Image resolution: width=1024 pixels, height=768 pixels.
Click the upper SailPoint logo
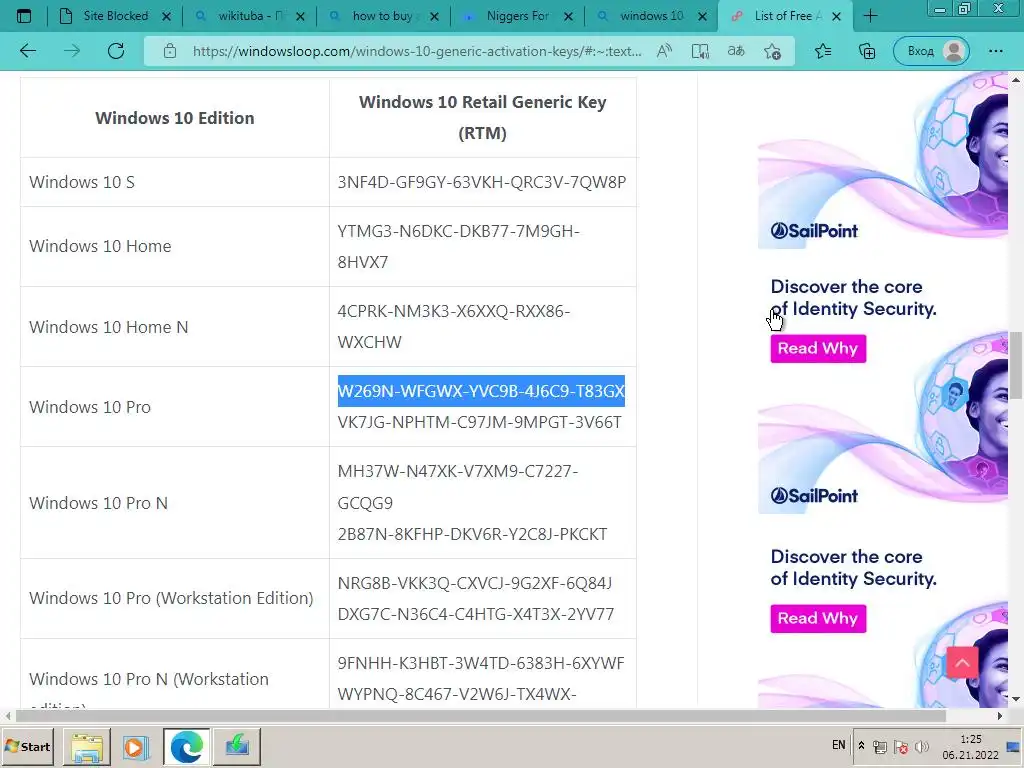(x=814, y=231)
